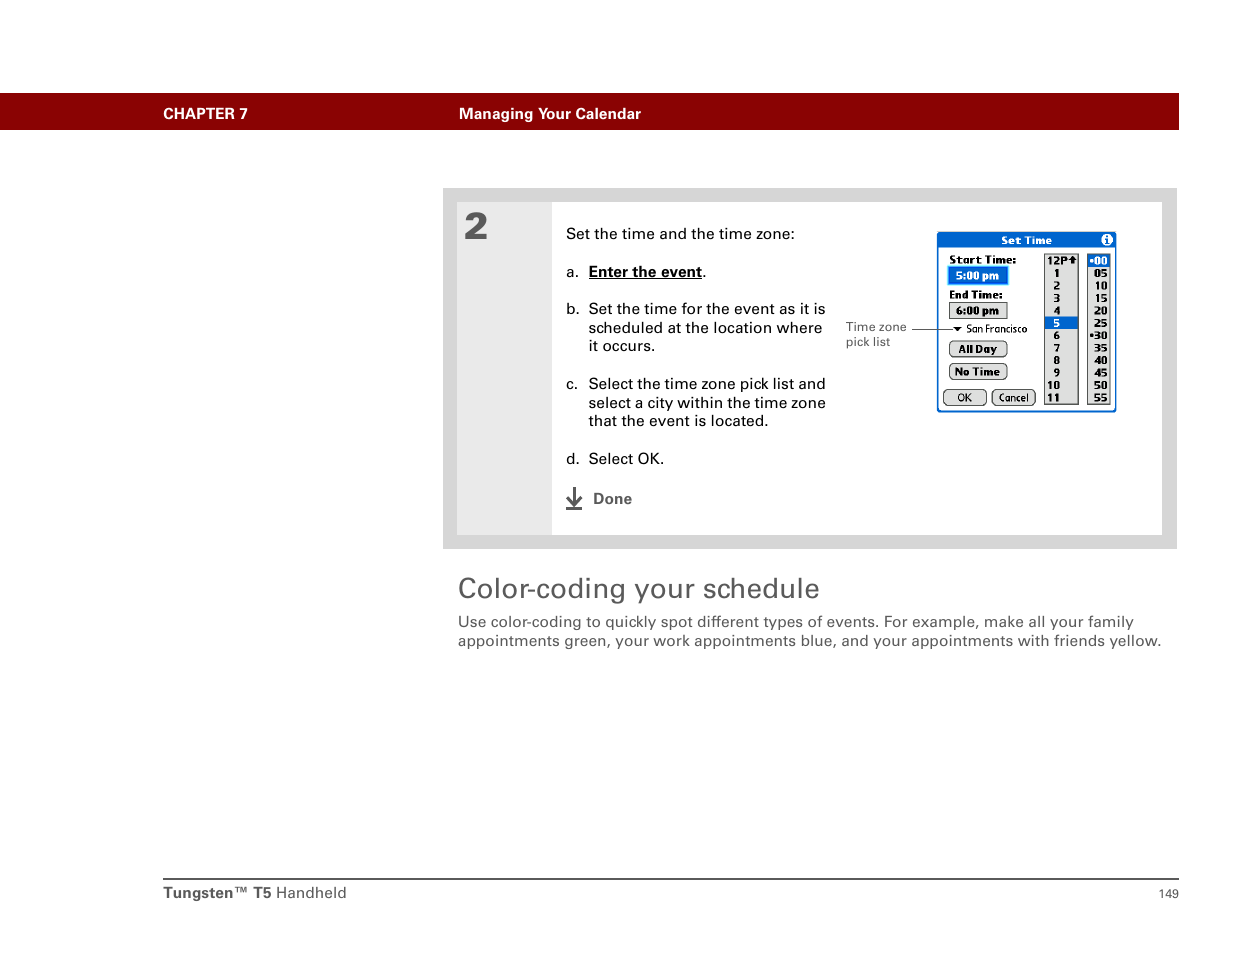The height and width of the screenshot is (954, 1235).
Task: Choose minute 40 in minute column
Action: (1100, 360)
